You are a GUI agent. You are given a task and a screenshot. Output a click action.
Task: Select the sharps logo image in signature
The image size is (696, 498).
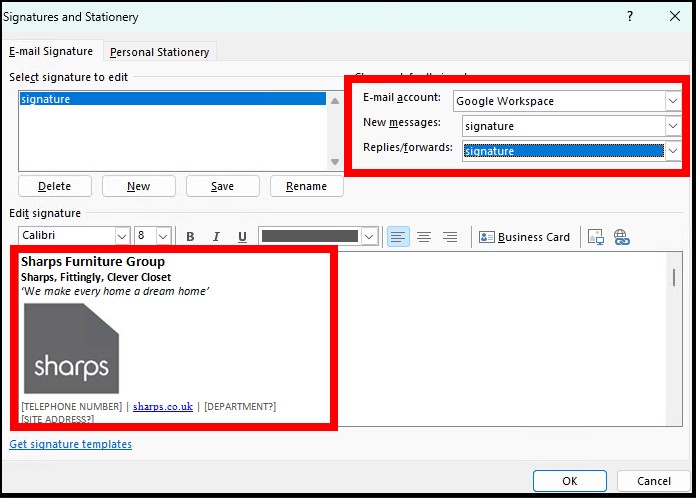(x=71, y=348)
